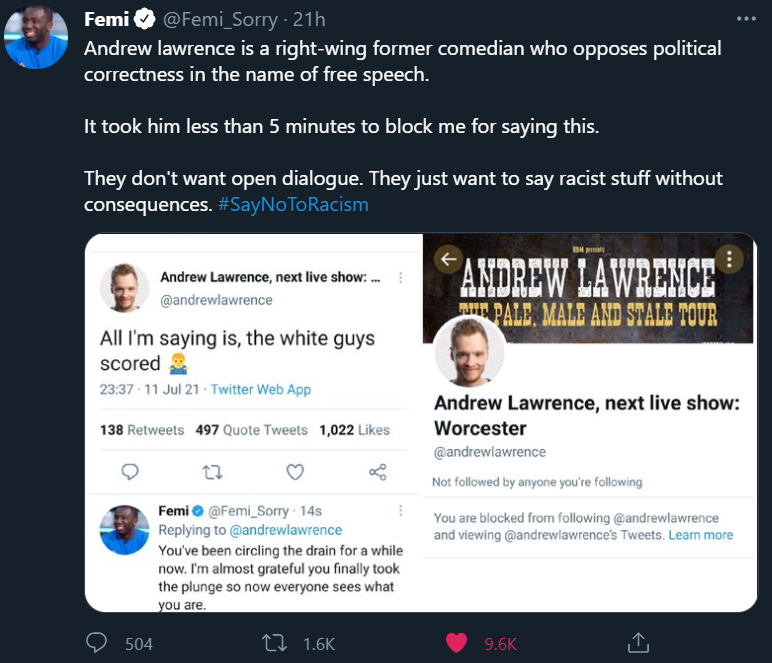Click the @Femi_Sorry handle in header
This screenshot has height=663, width=772.
click(x=220, y=20)
